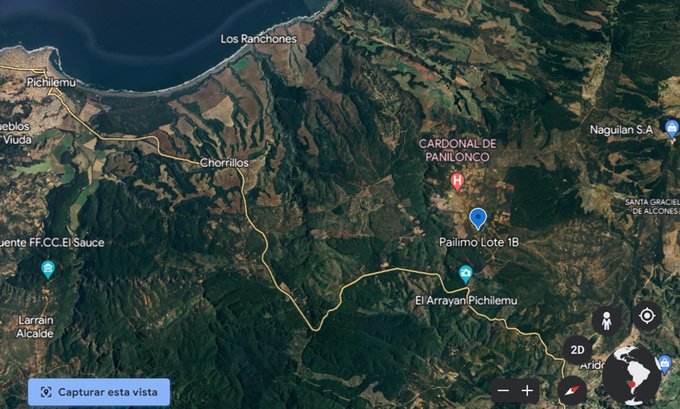Zoom in with the plus button
Viewport: 680px width, 409px height.
tap(527, 391)
